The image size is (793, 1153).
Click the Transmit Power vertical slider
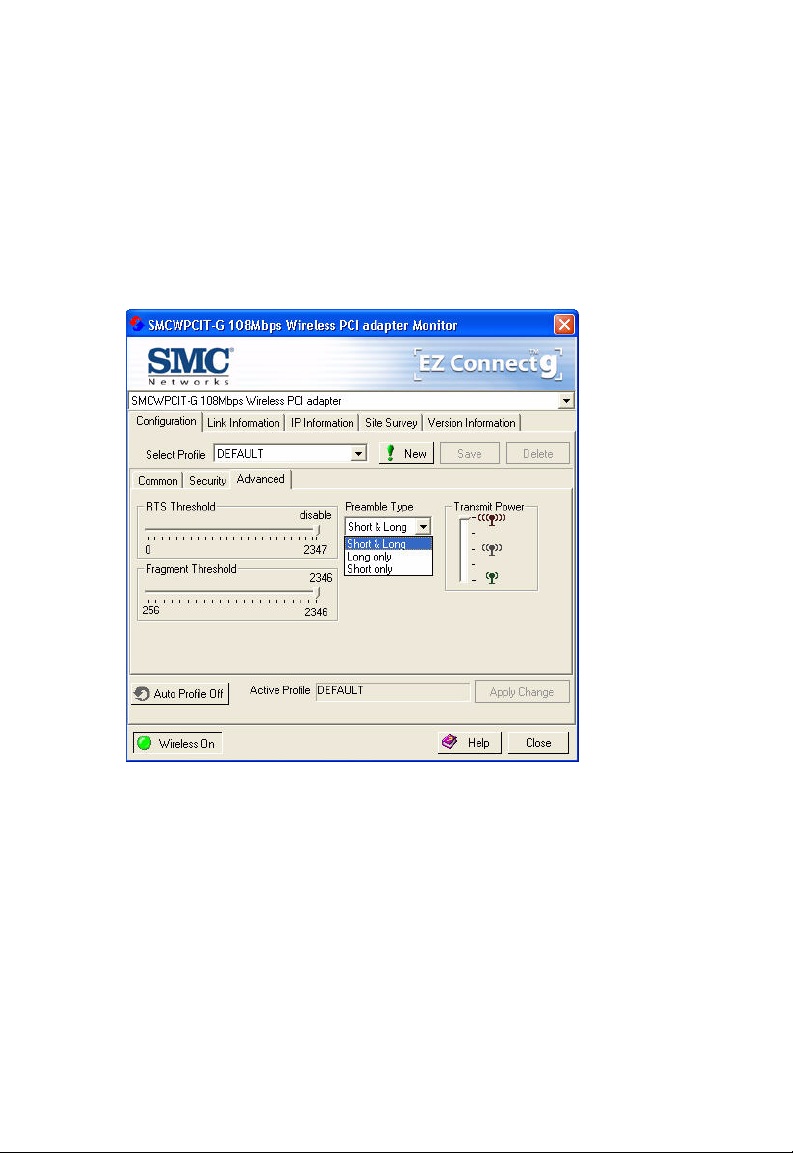coord(463,550)
